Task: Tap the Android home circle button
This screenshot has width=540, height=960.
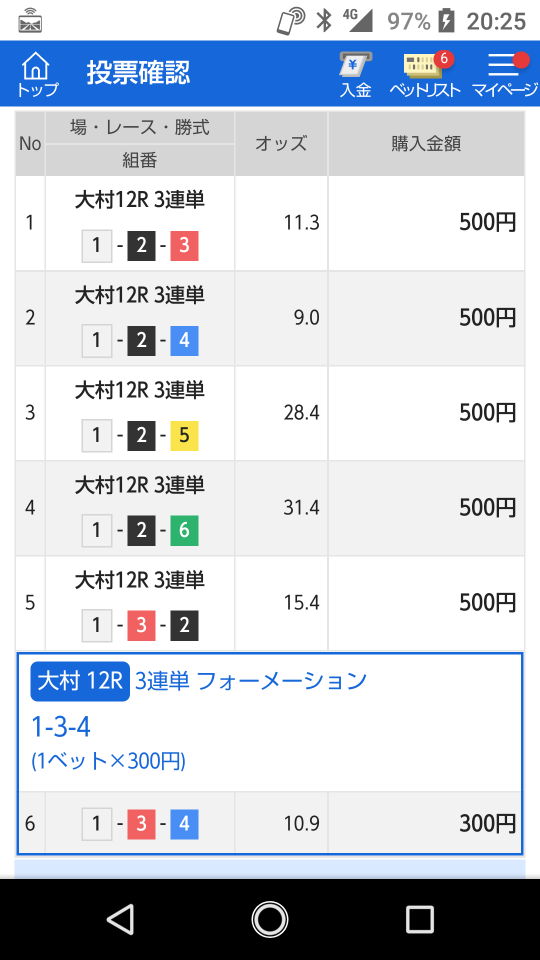Action: [269, 919]
